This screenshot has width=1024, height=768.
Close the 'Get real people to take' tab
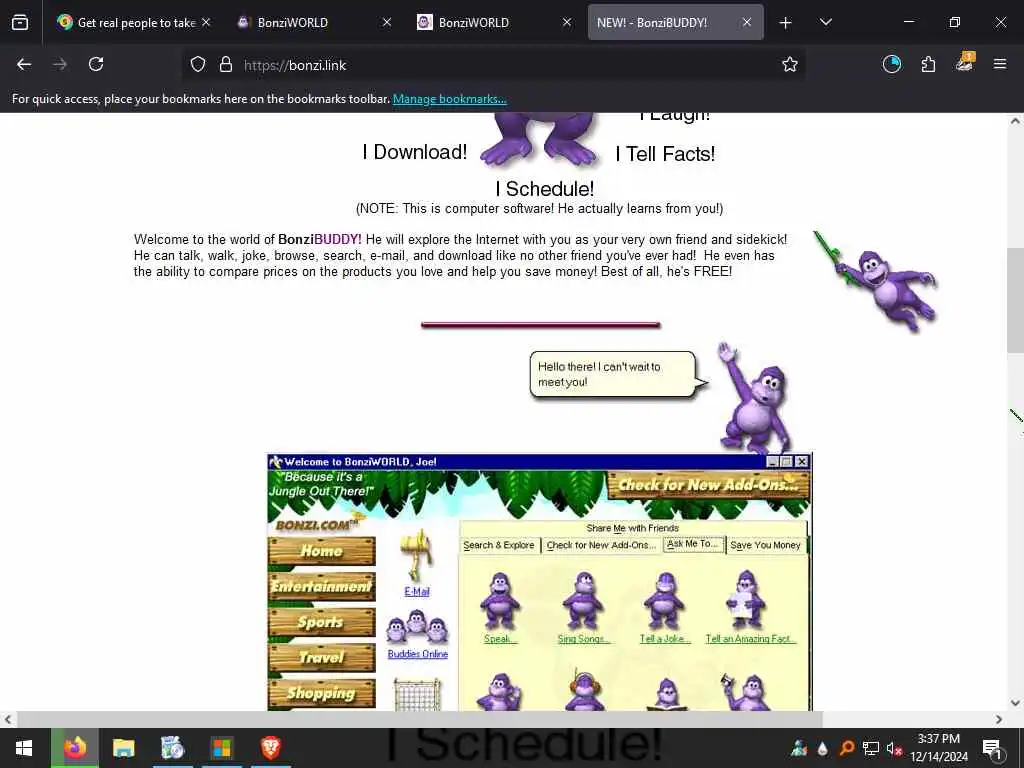point(206,22)
